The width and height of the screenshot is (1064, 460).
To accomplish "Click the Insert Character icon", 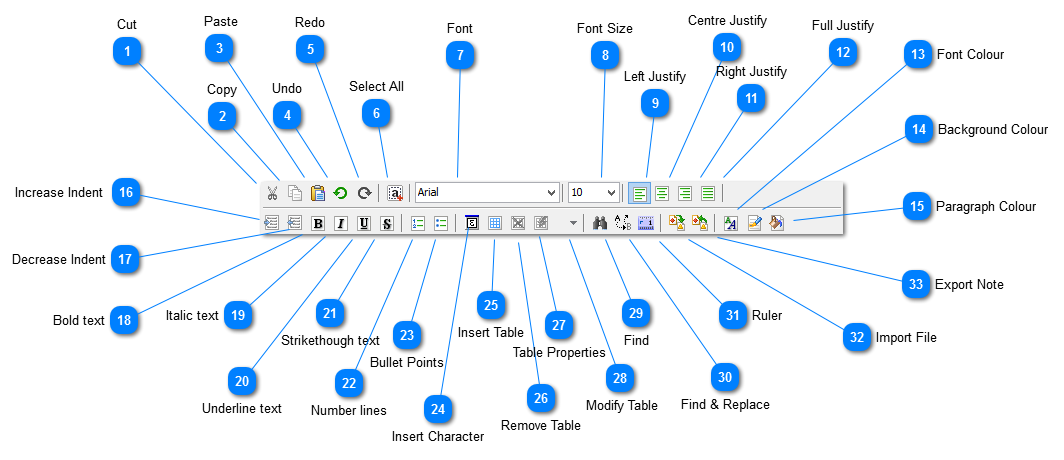I will click(x=472, y=223).
